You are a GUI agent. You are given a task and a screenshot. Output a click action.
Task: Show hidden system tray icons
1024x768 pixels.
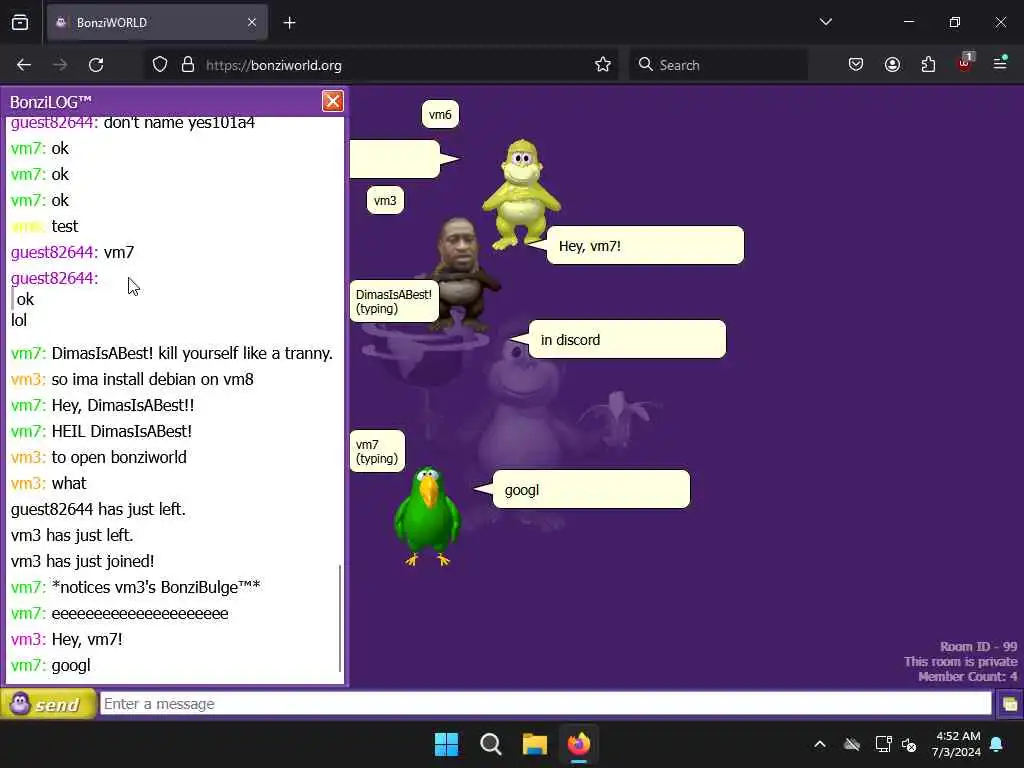[x=820, y=744]
